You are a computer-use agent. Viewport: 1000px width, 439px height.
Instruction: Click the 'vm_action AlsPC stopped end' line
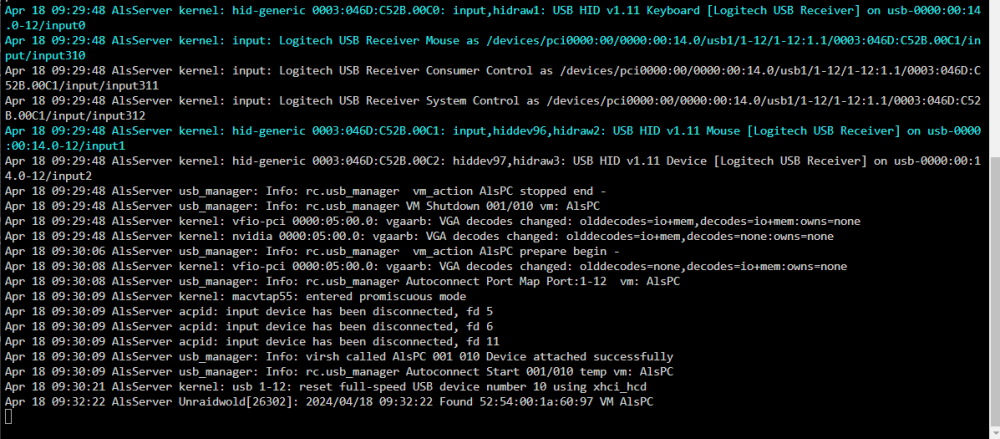[305, 191]
